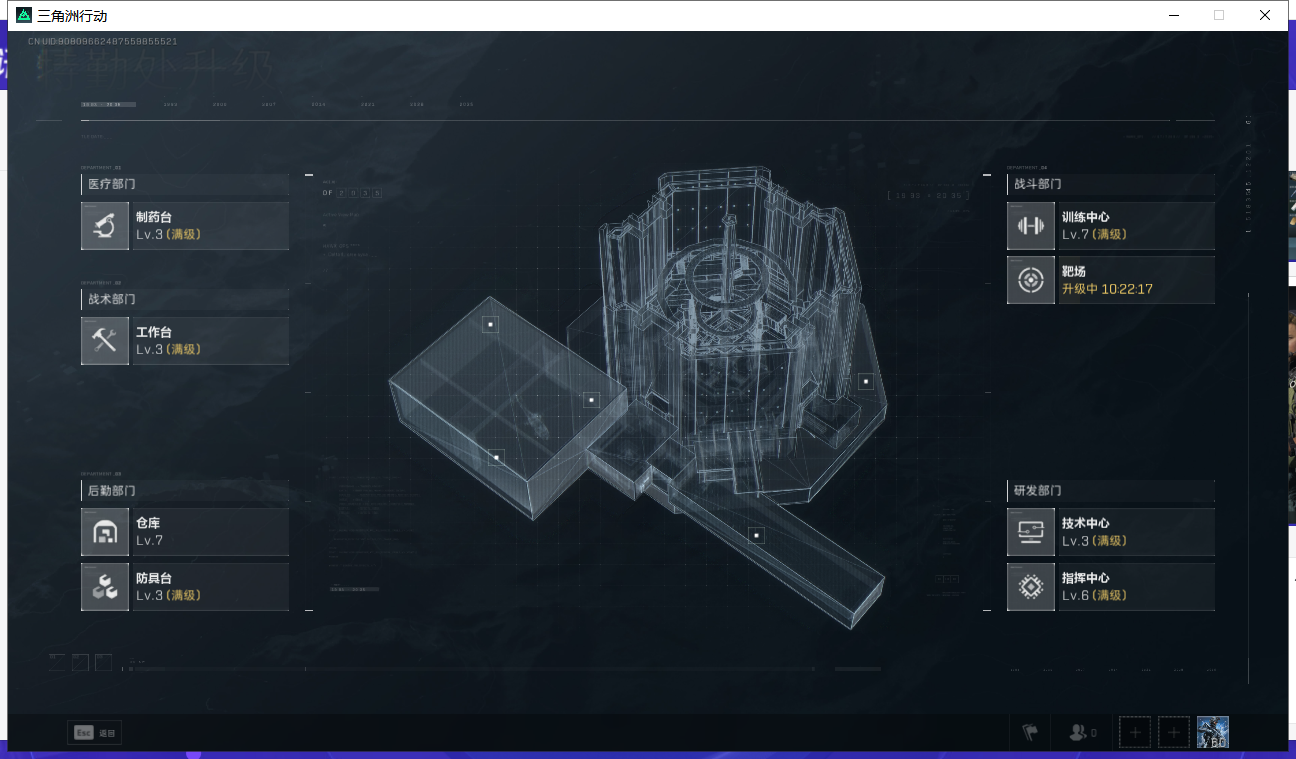Select the 防具台 Lv.3 entry text
Image resolution: width=1296 pixels, height=759 pixels.
coord(169,587)
